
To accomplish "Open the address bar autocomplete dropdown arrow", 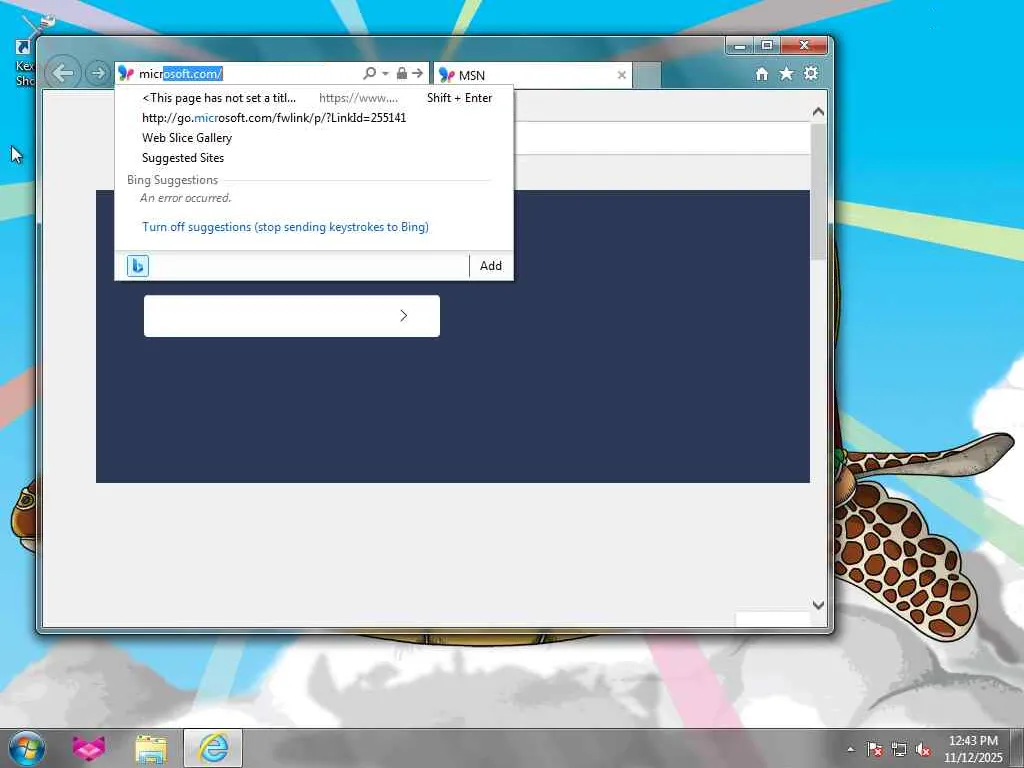I will coord(385,73).
